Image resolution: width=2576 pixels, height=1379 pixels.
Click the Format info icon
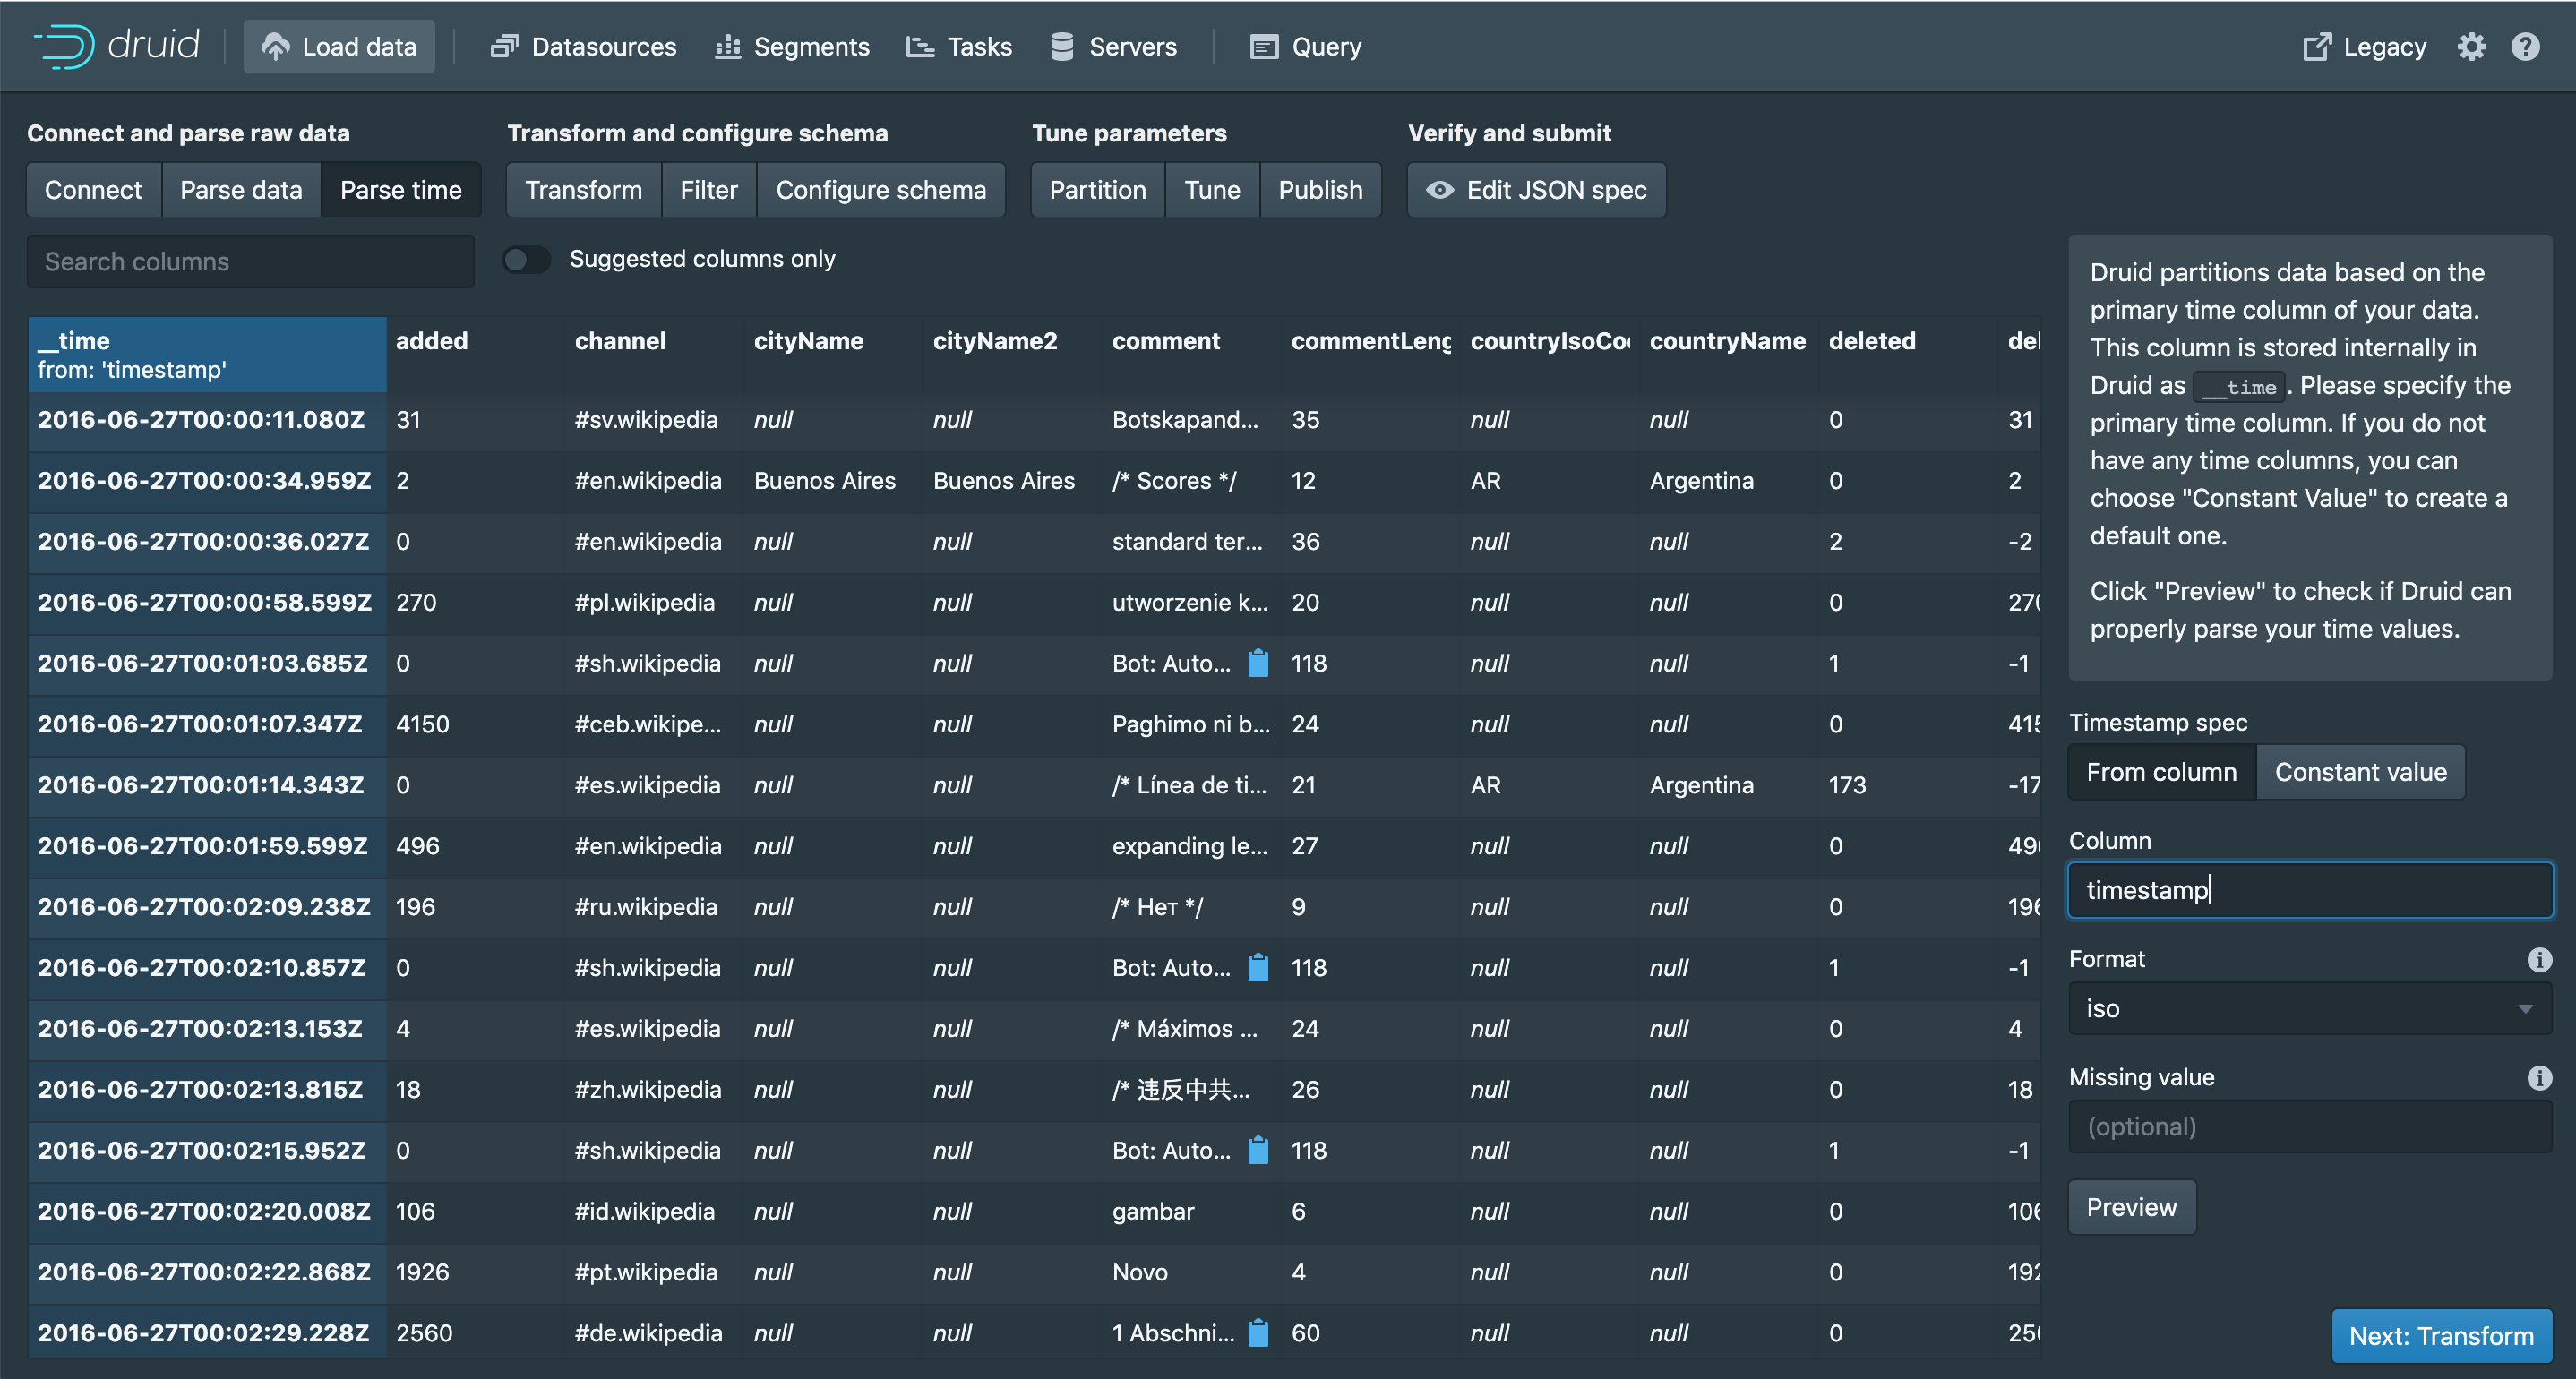click(x=2539, y=959)
